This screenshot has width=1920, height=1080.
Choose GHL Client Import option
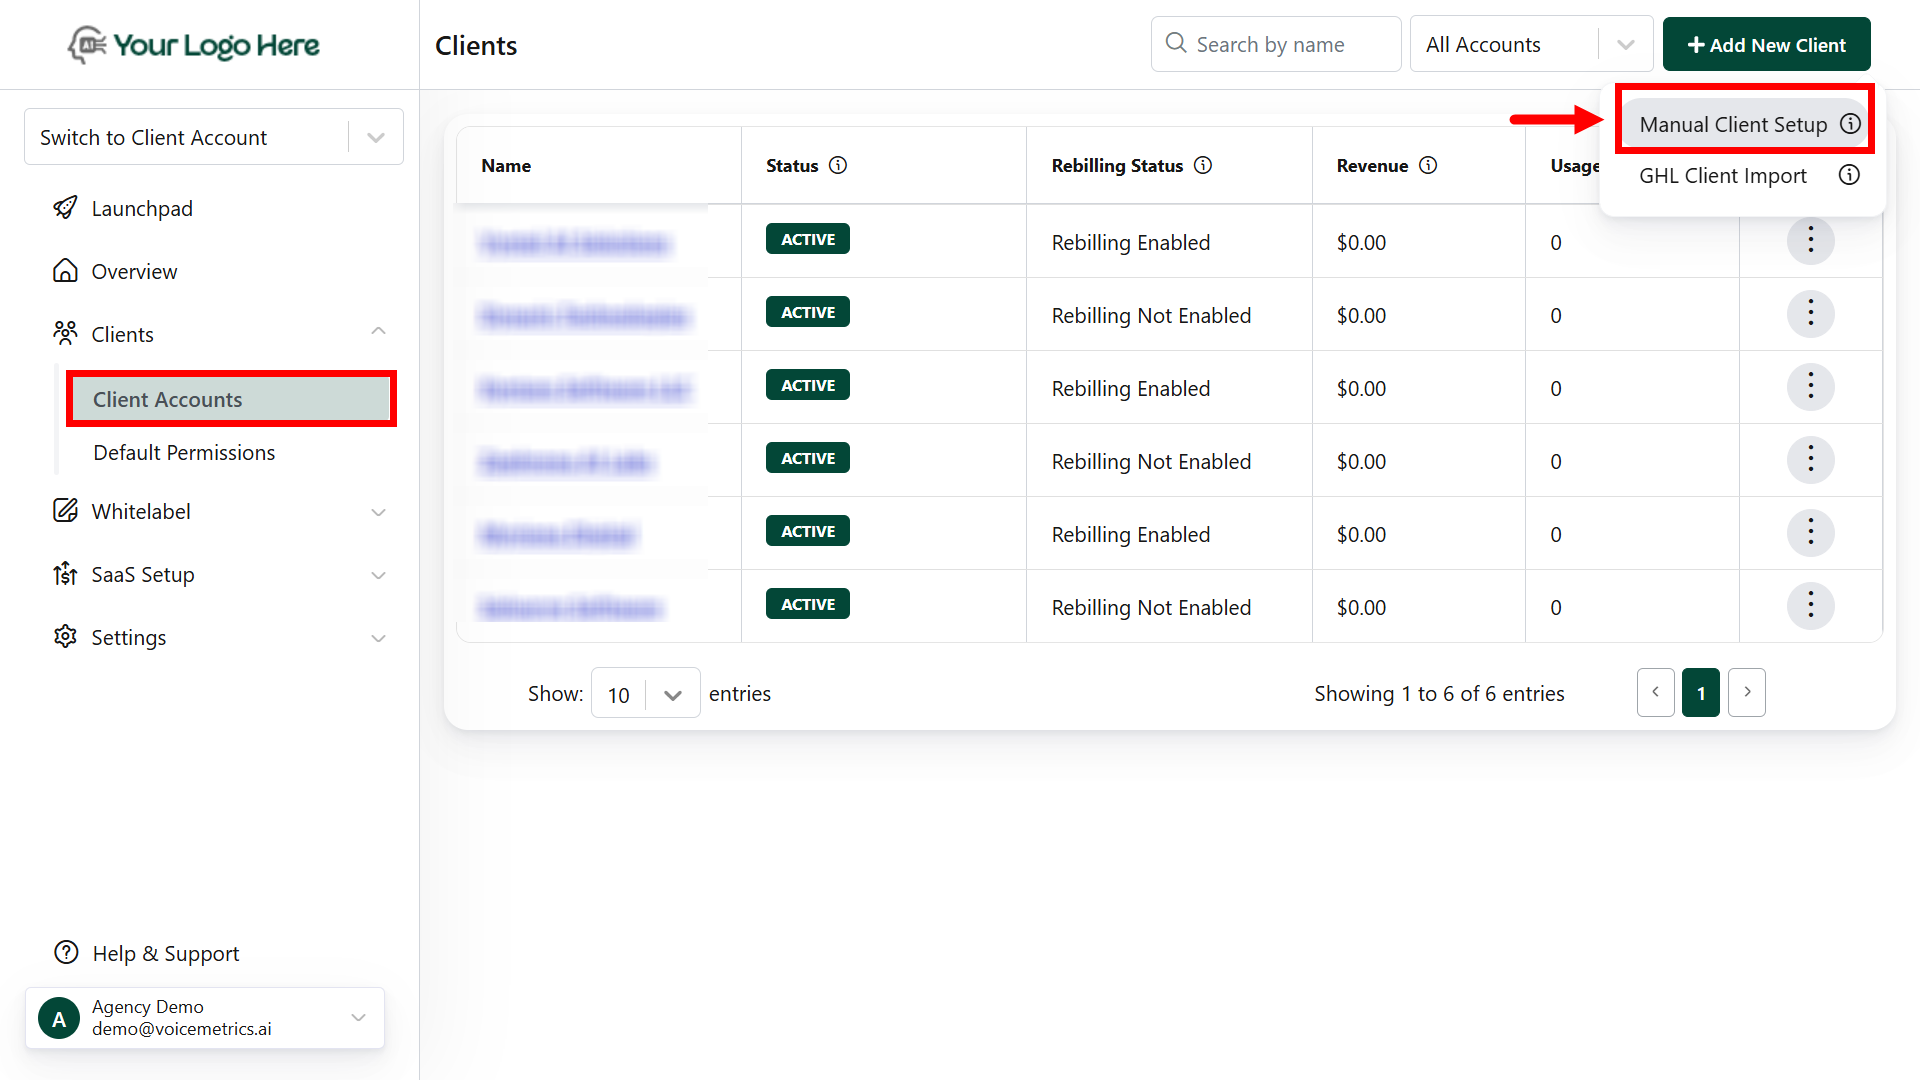(1722, 175)
